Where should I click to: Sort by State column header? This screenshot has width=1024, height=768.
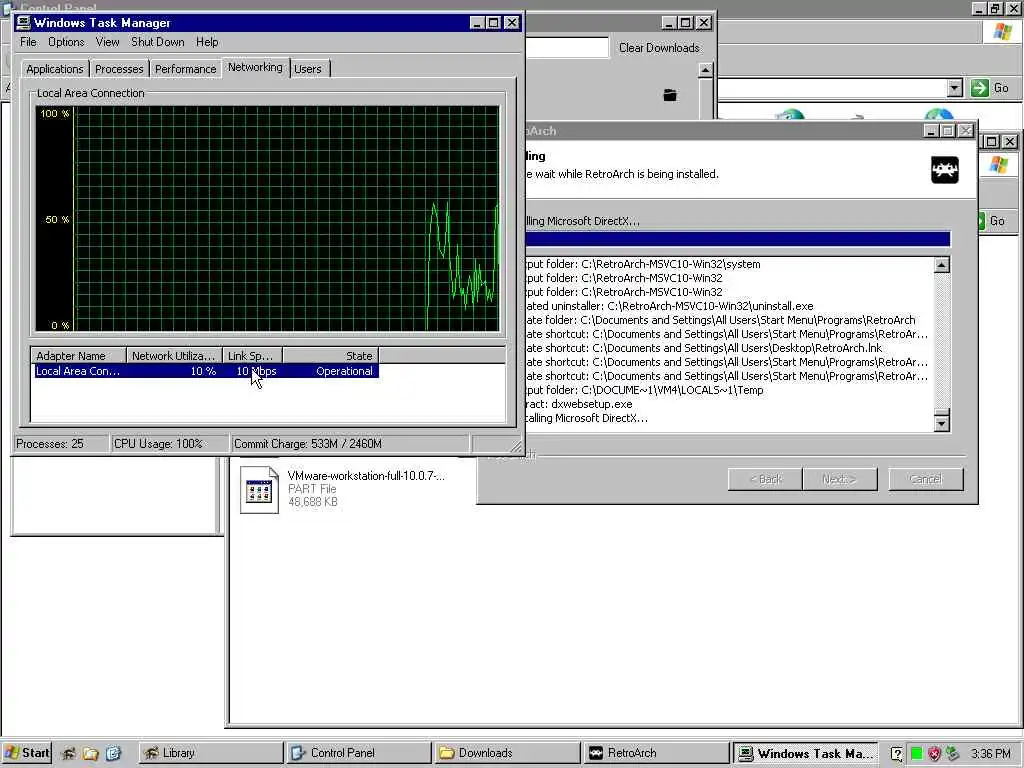point(331,355)
